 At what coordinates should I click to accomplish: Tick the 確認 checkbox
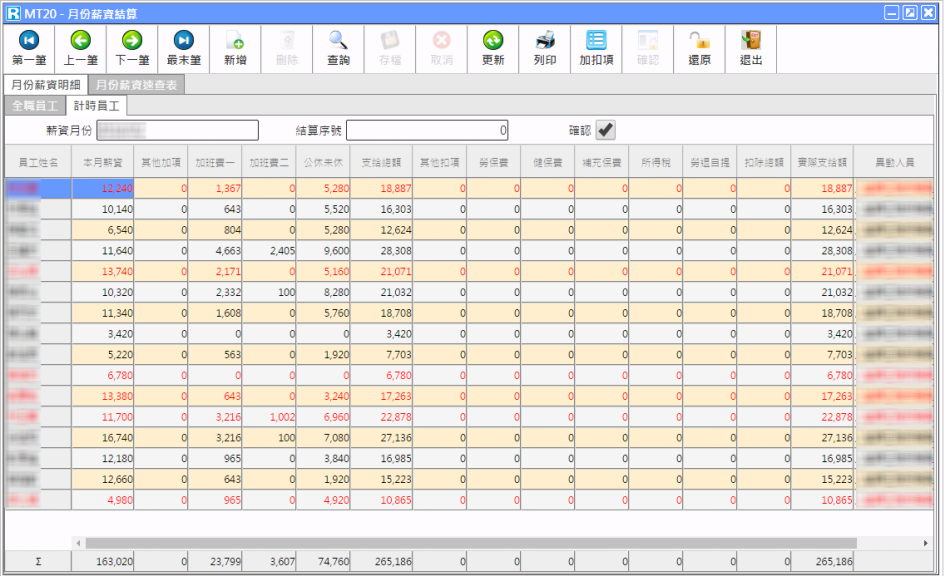coord(605,130)
